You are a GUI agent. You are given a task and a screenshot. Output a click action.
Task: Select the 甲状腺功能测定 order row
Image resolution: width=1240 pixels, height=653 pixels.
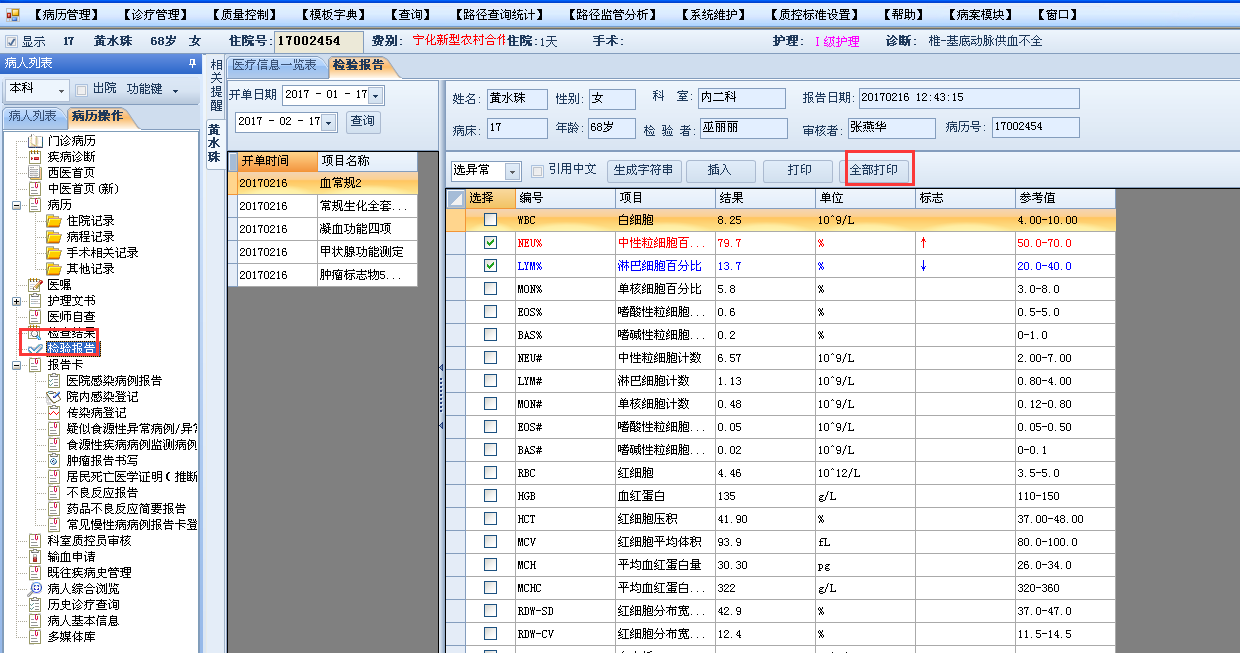[322, 252]
